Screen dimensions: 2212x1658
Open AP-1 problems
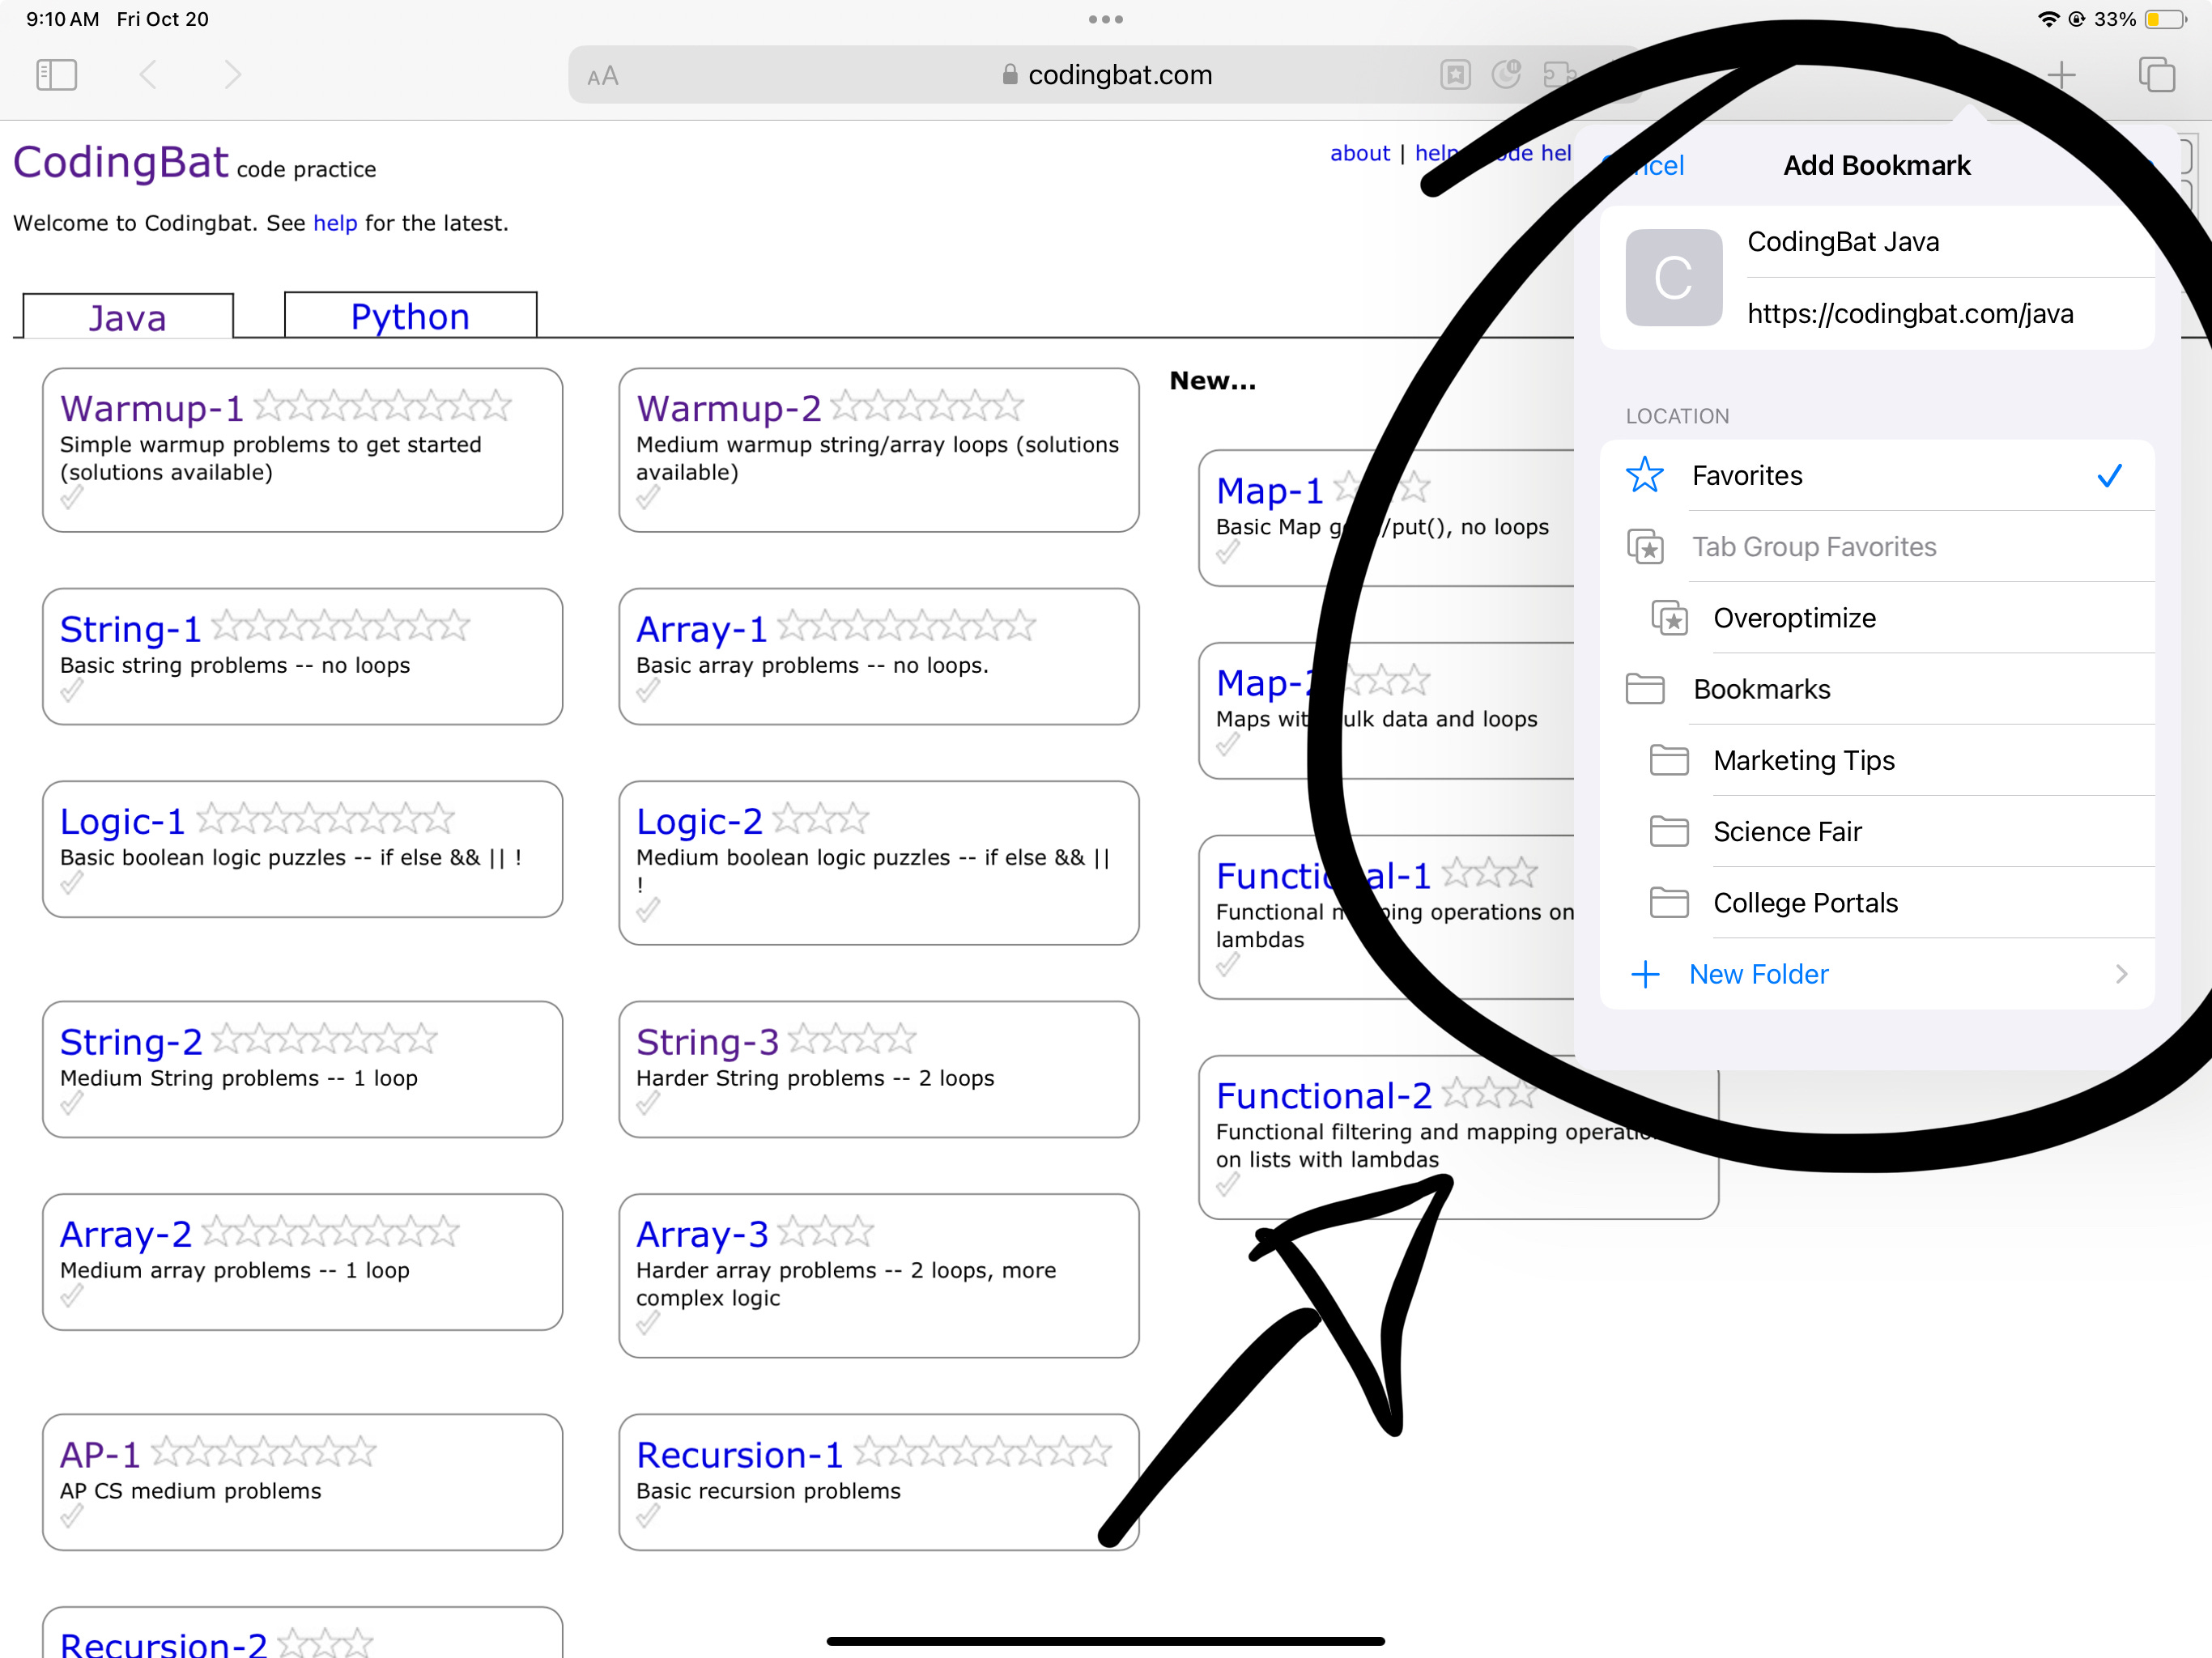(100, 1454)
